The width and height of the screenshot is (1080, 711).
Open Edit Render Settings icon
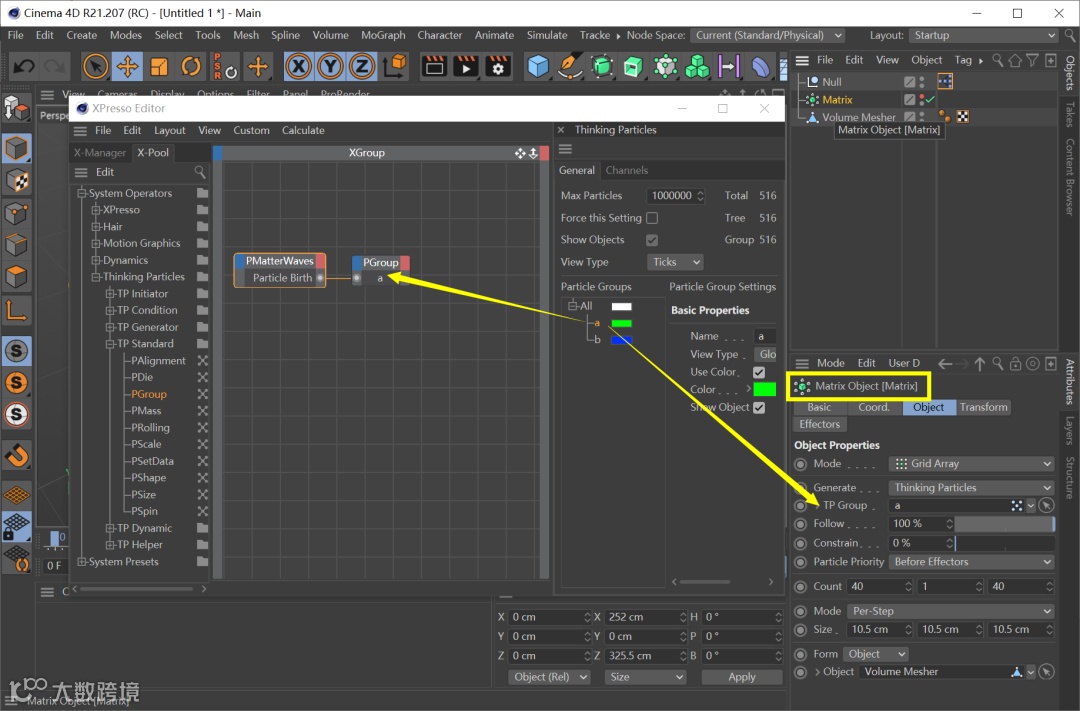(498, 67)
